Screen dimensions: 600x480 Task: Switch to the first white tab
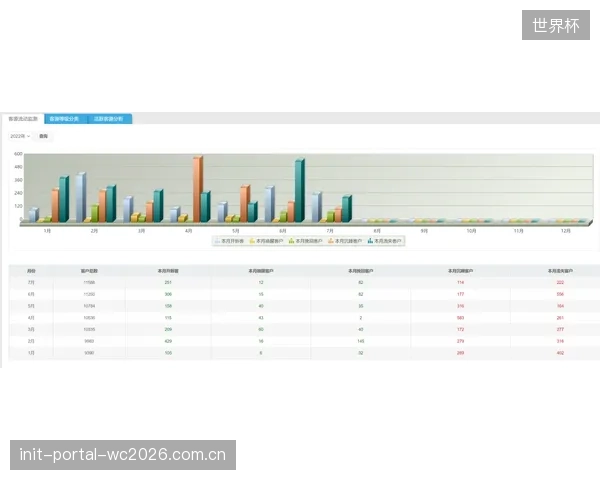pos(23,119)
